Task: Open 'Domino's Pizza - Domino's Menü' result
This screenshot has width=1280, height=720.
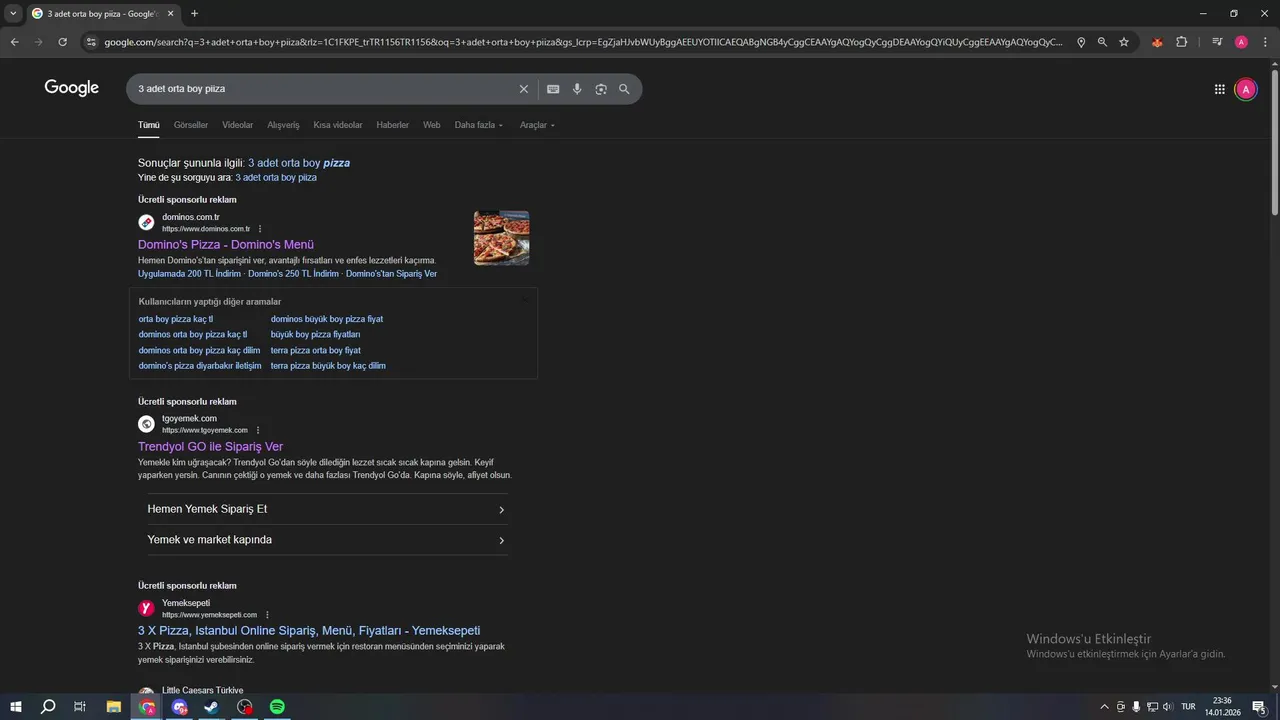Action: click(226, 244)
